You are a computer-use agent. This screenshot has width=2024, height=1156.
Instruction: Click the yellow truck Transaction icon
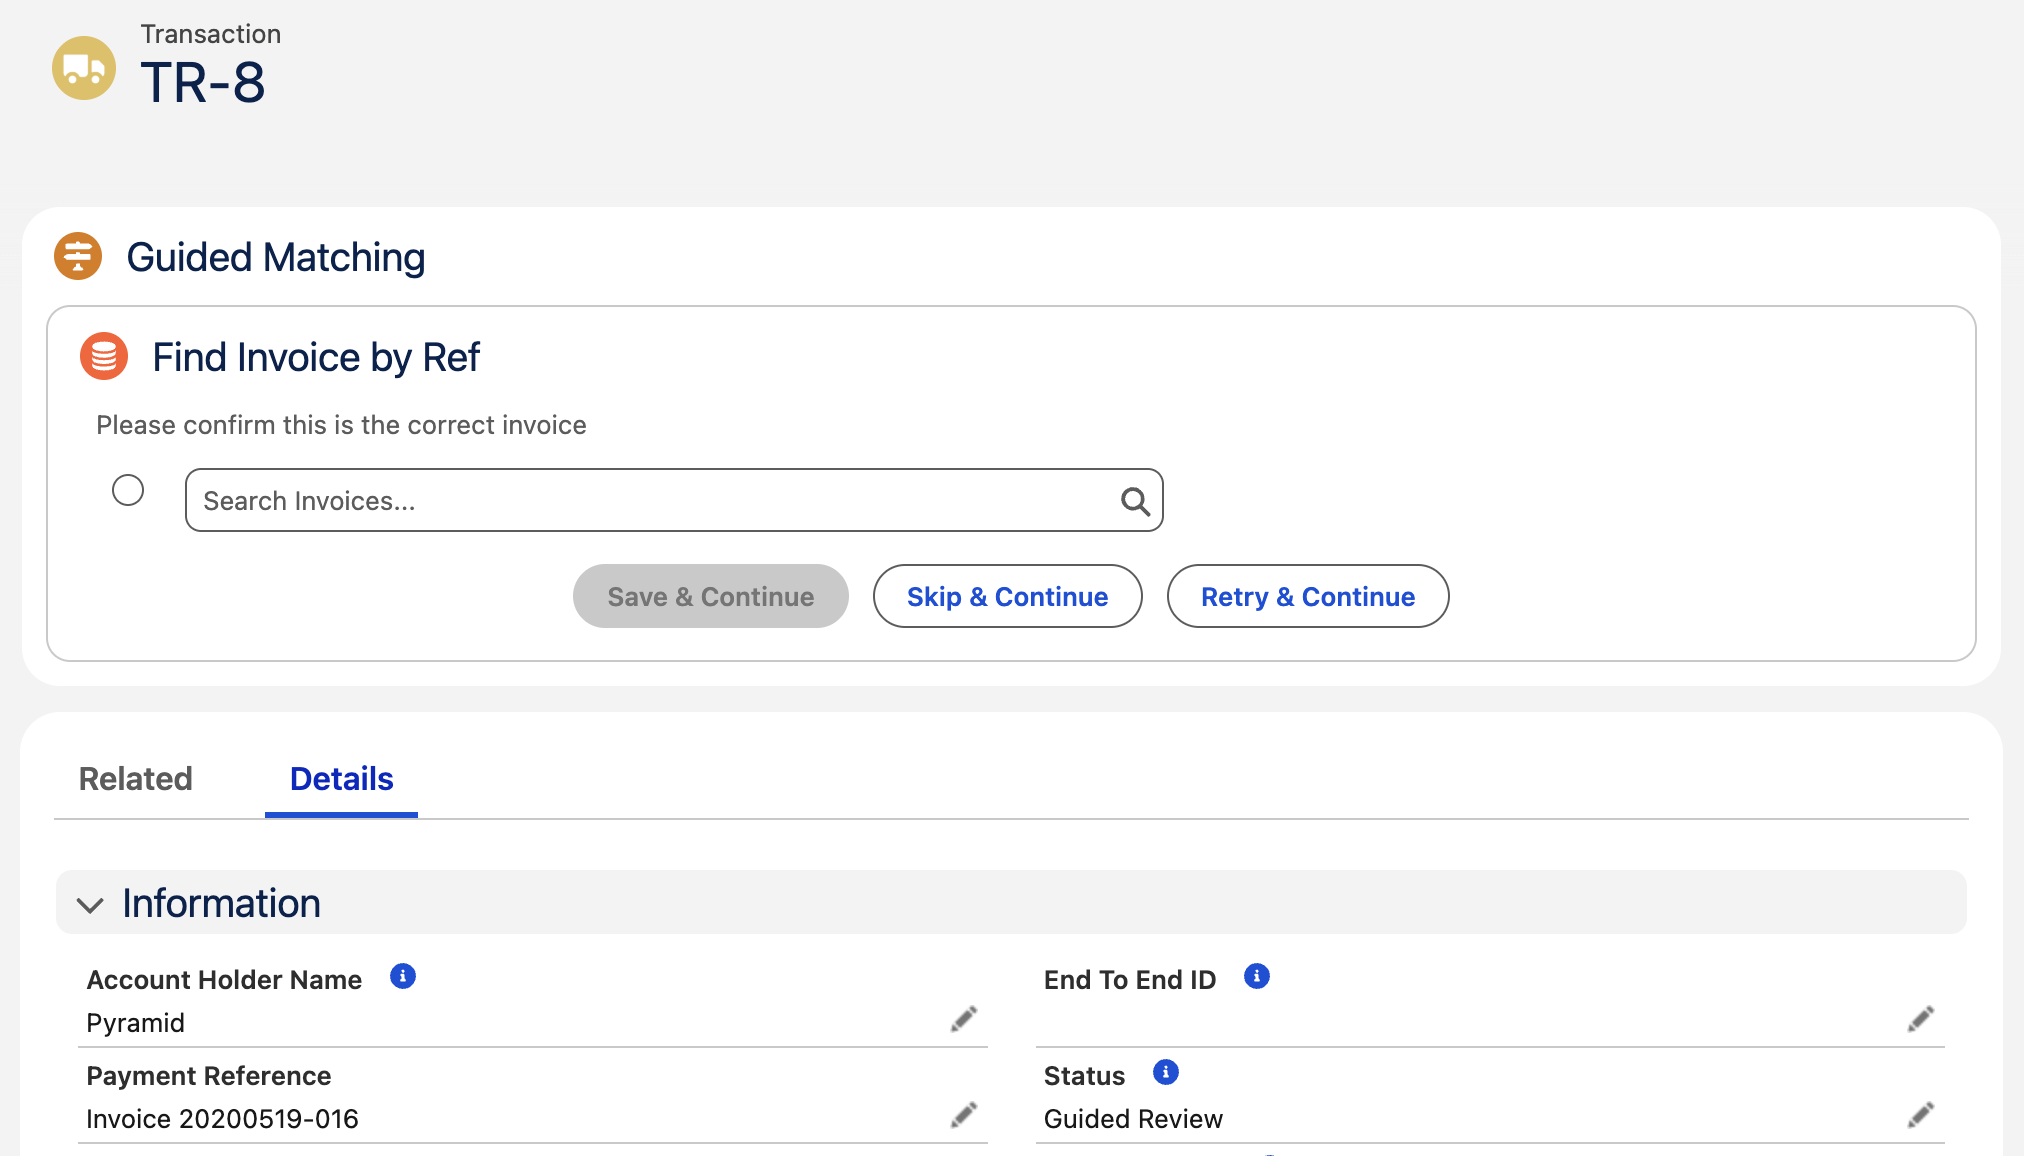(84, 68)
